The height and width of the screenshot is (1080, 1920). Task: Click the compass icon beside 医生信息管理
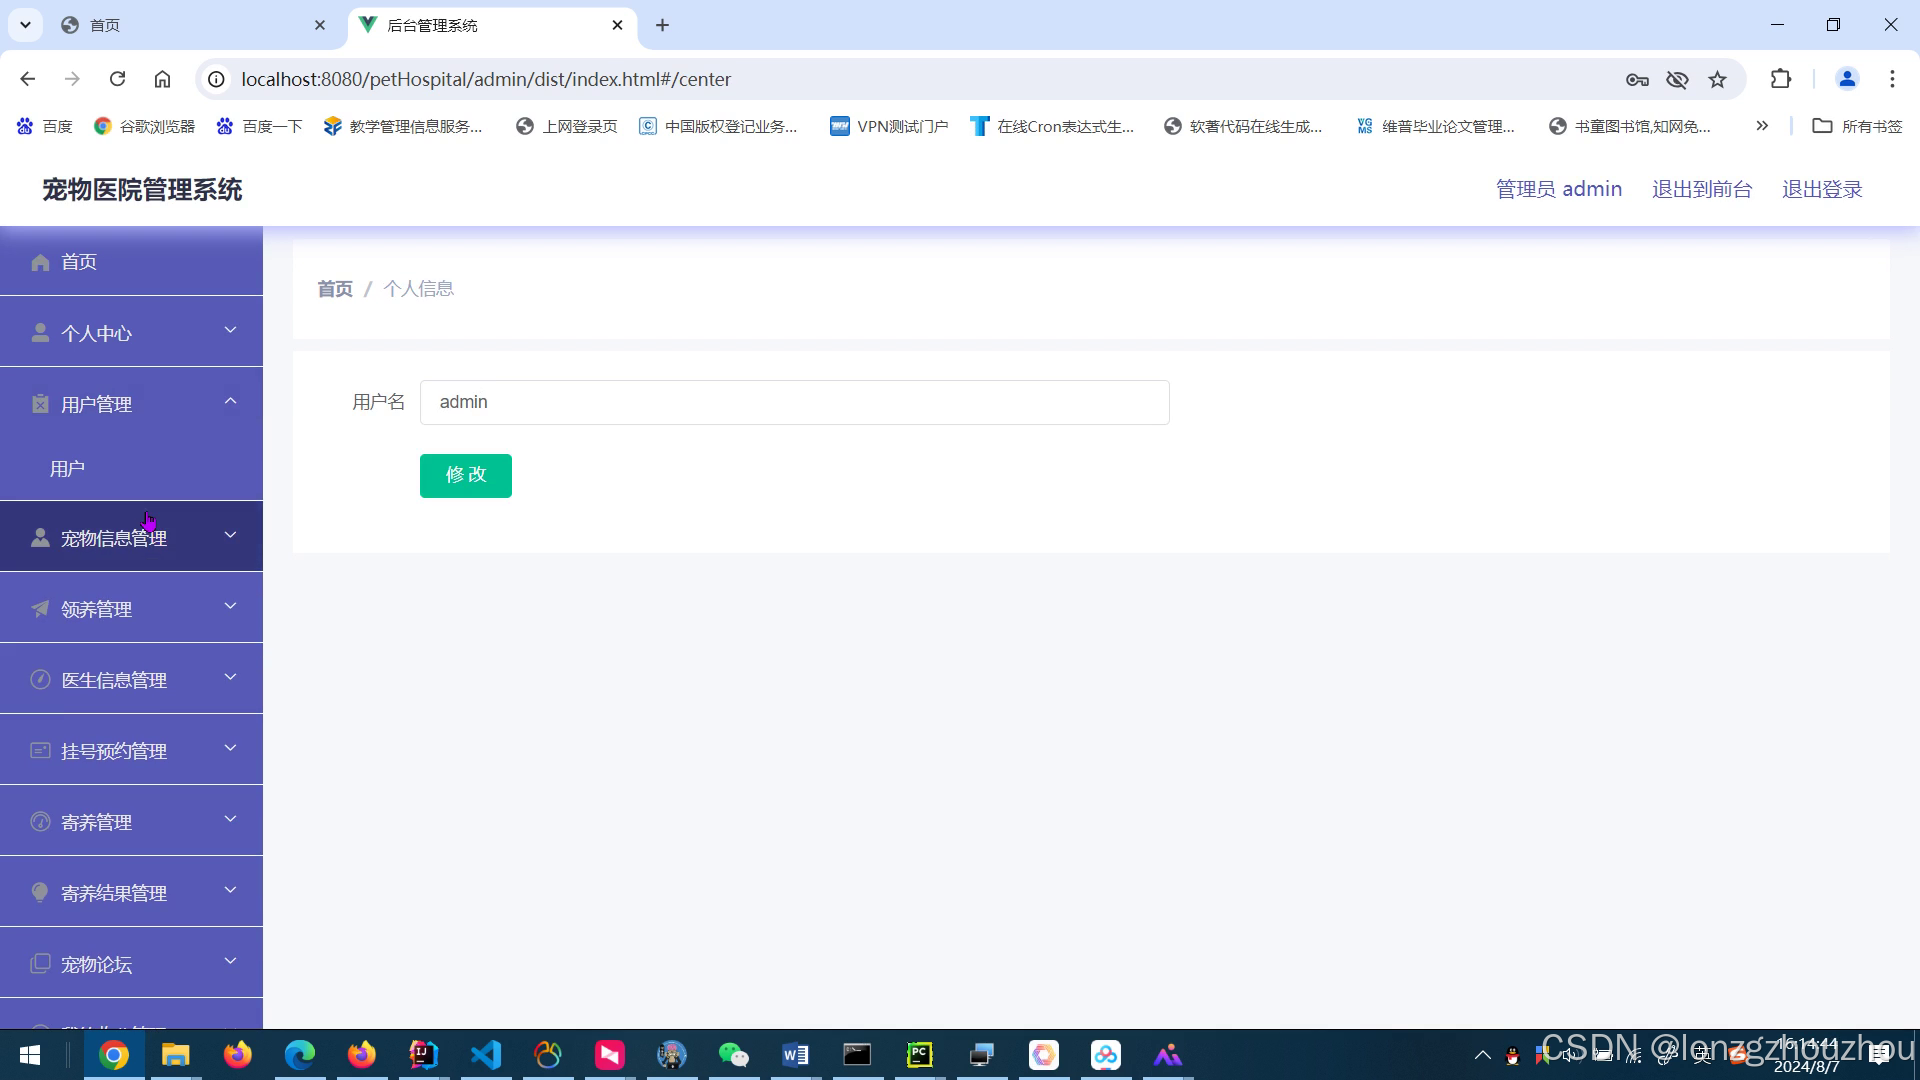tap(40, 680)
